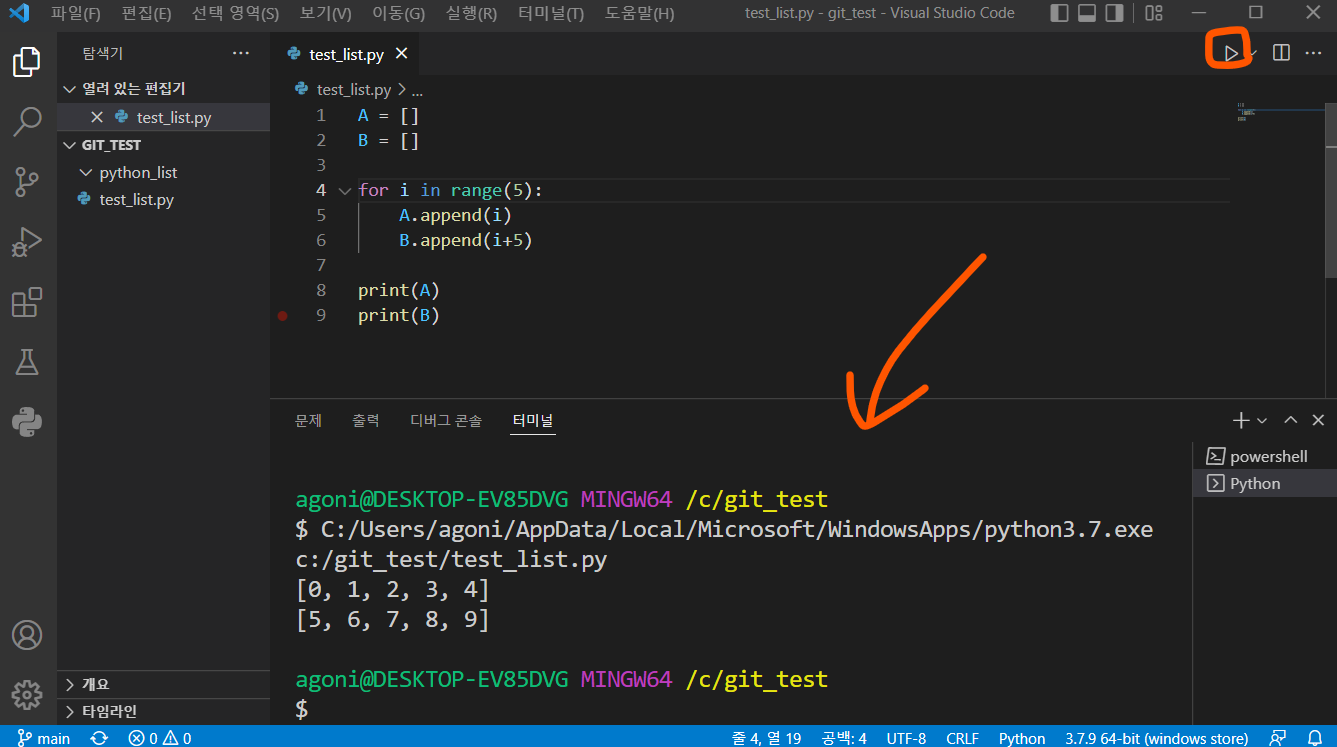
Task: Open notifications bell icon
Action: [1314, 738]
